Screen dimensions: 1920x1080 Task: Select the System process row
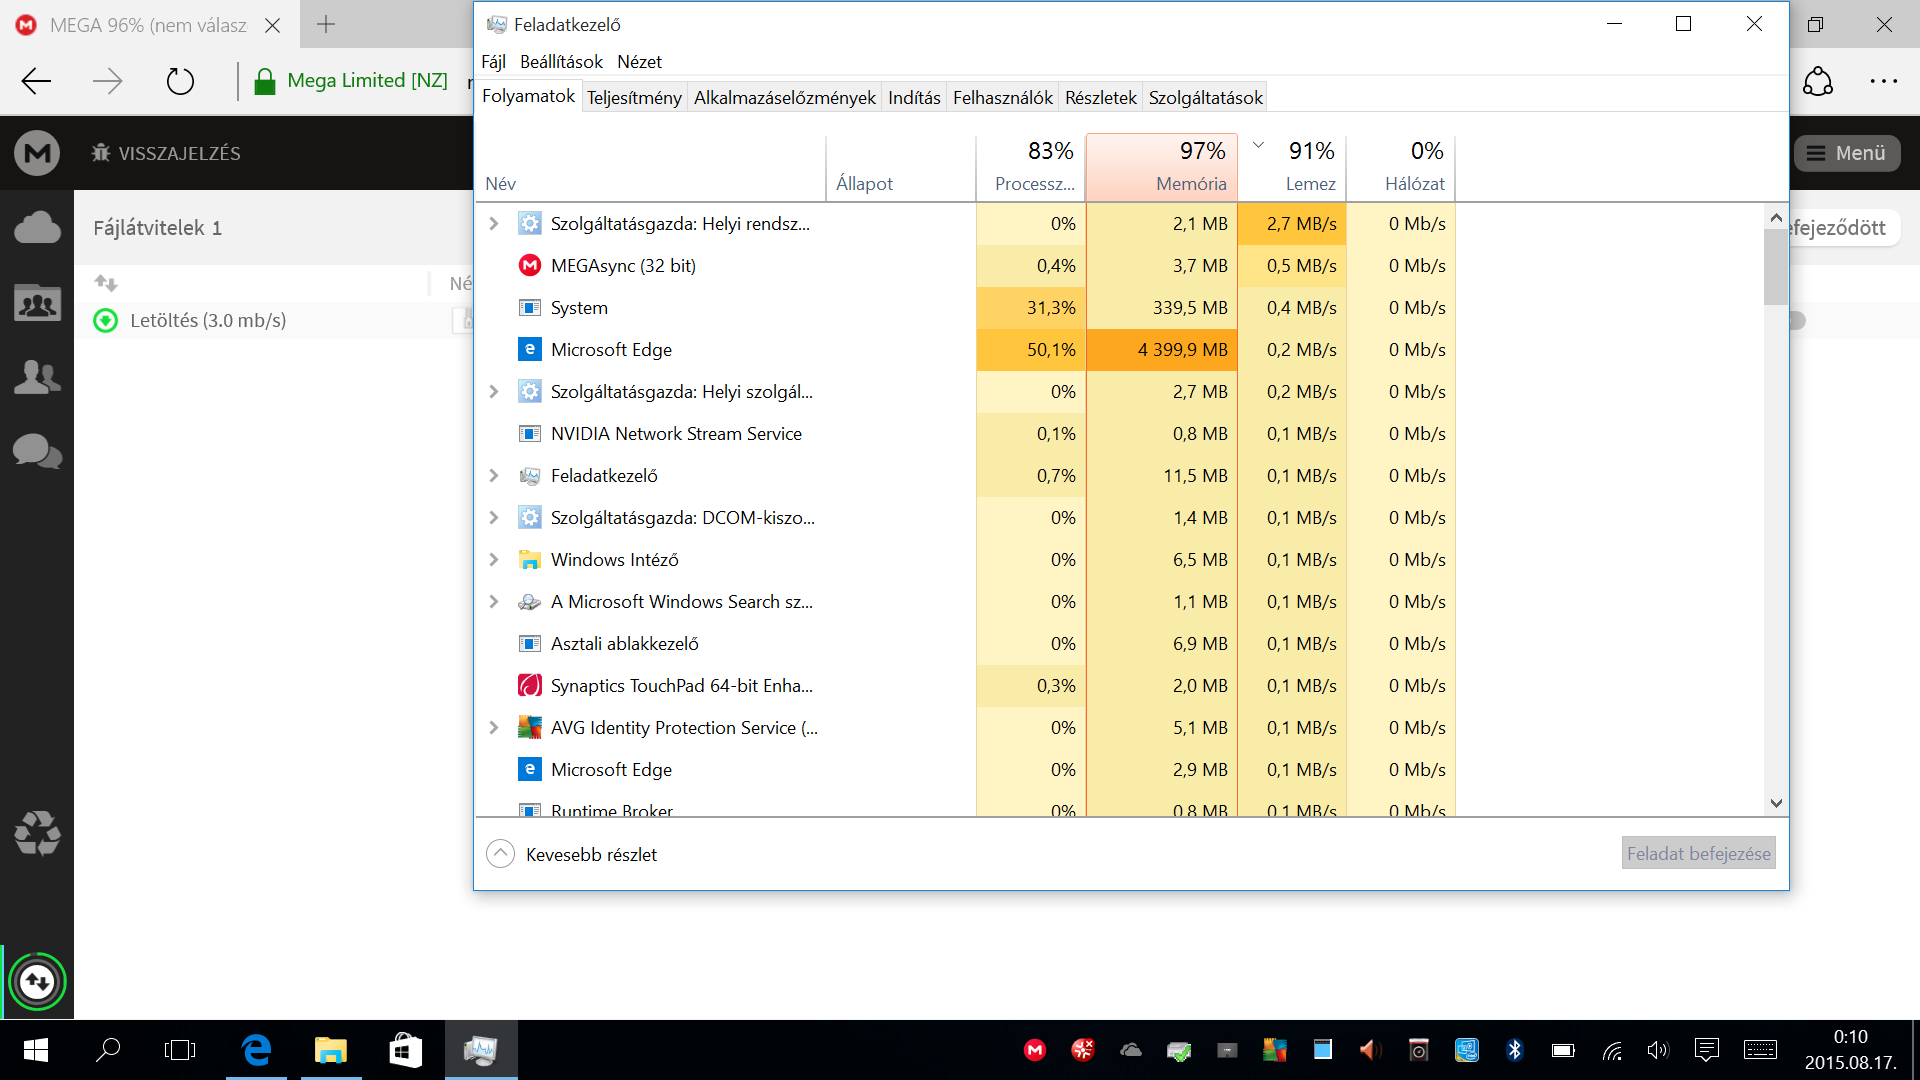point(965,308)
